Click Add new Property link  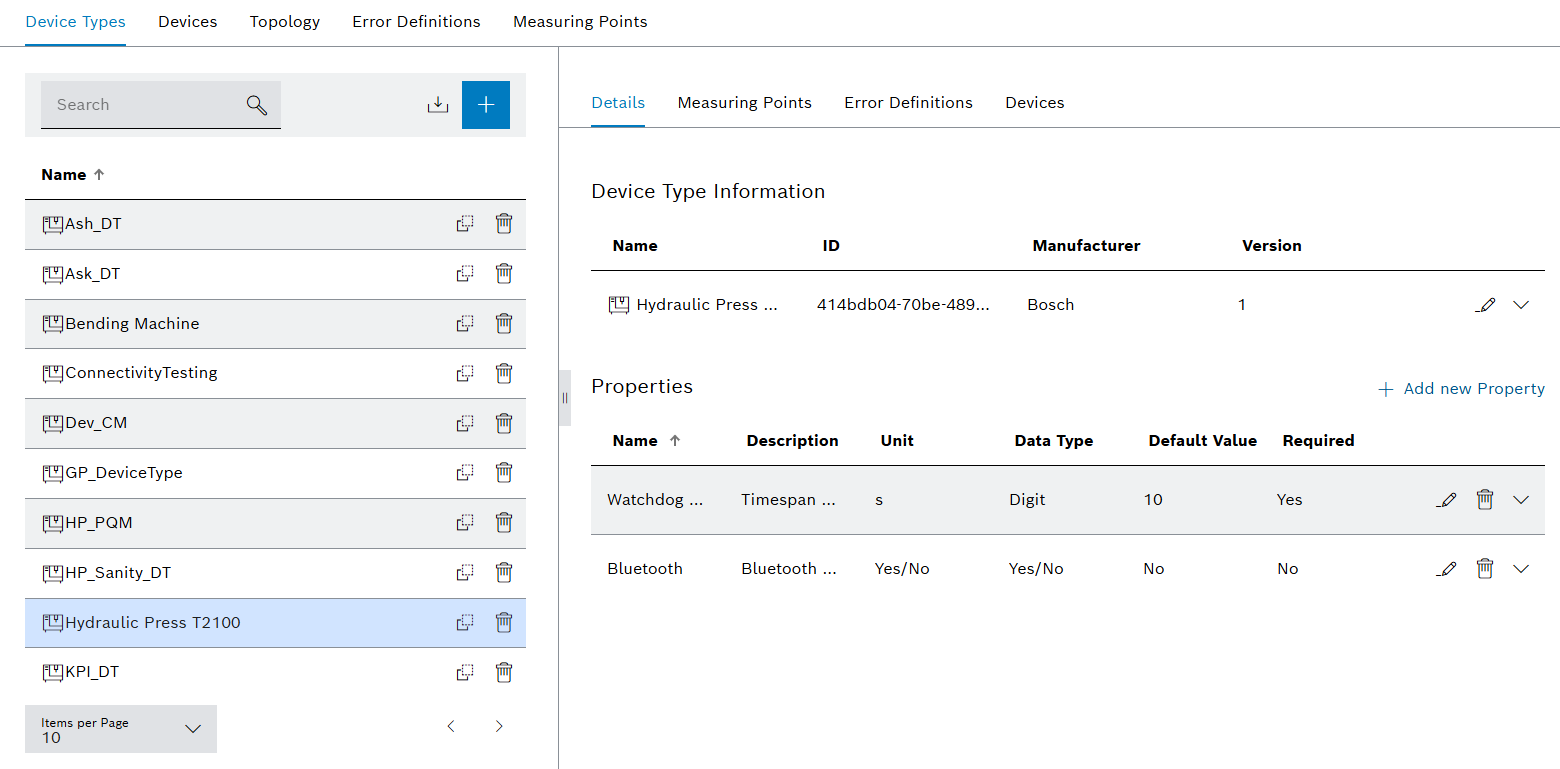click(x=1461, y=389)
